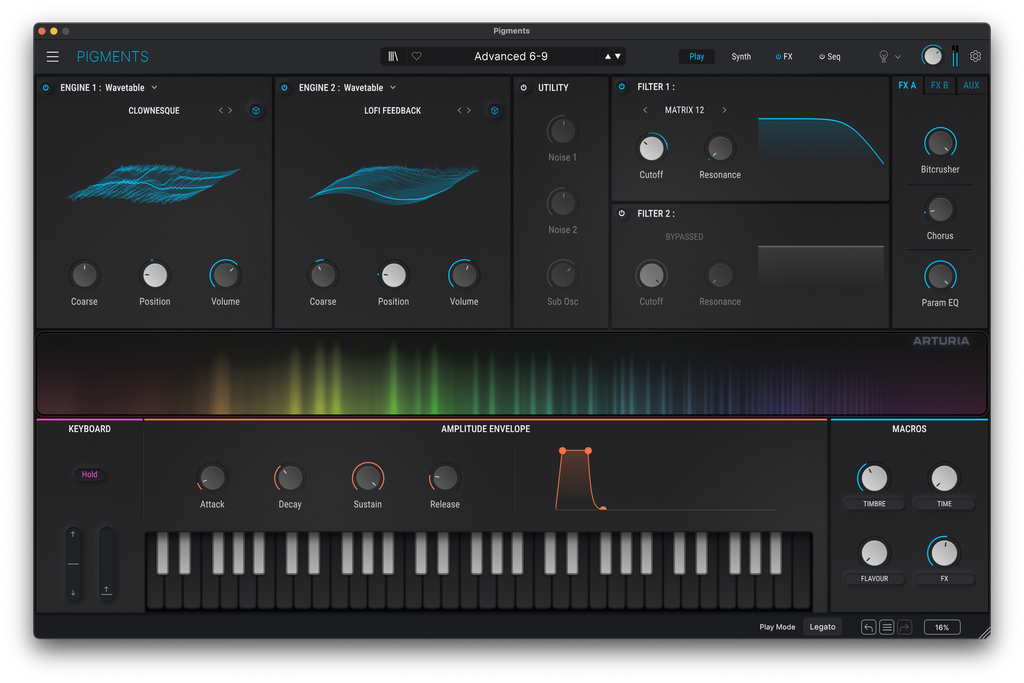This screenshot has height=683, width=1024.
Task: Click Filter 1 Cutoff knob
Action: click(651, 148)
